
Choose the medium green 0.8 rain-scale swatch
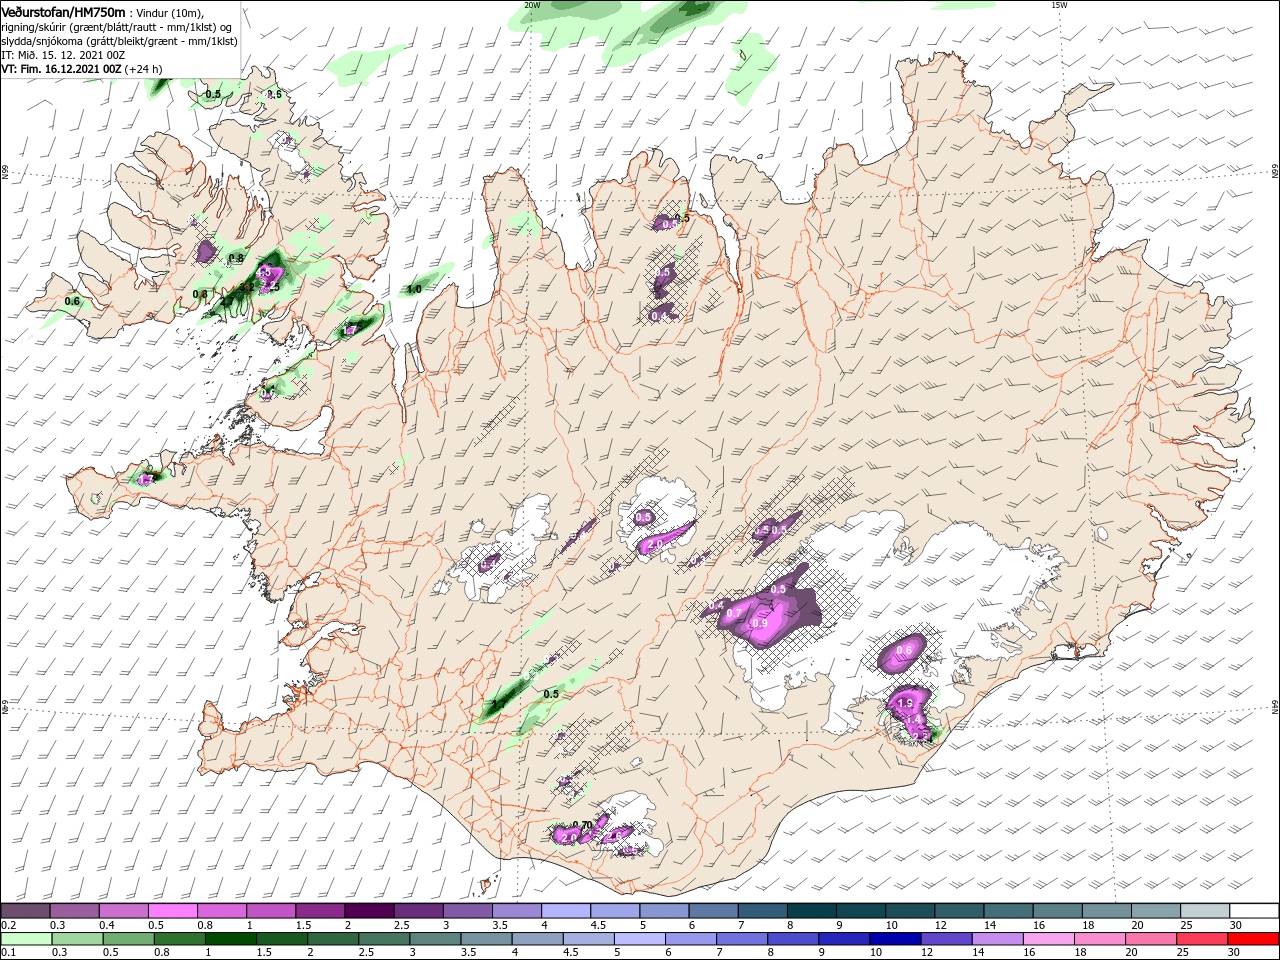pyautogui.click(x=179, y=939)
